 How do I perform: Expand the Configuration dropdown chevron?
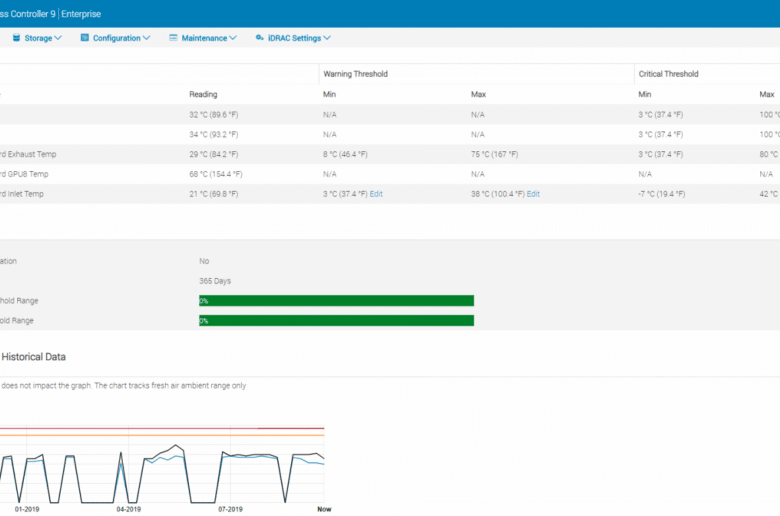146,38
